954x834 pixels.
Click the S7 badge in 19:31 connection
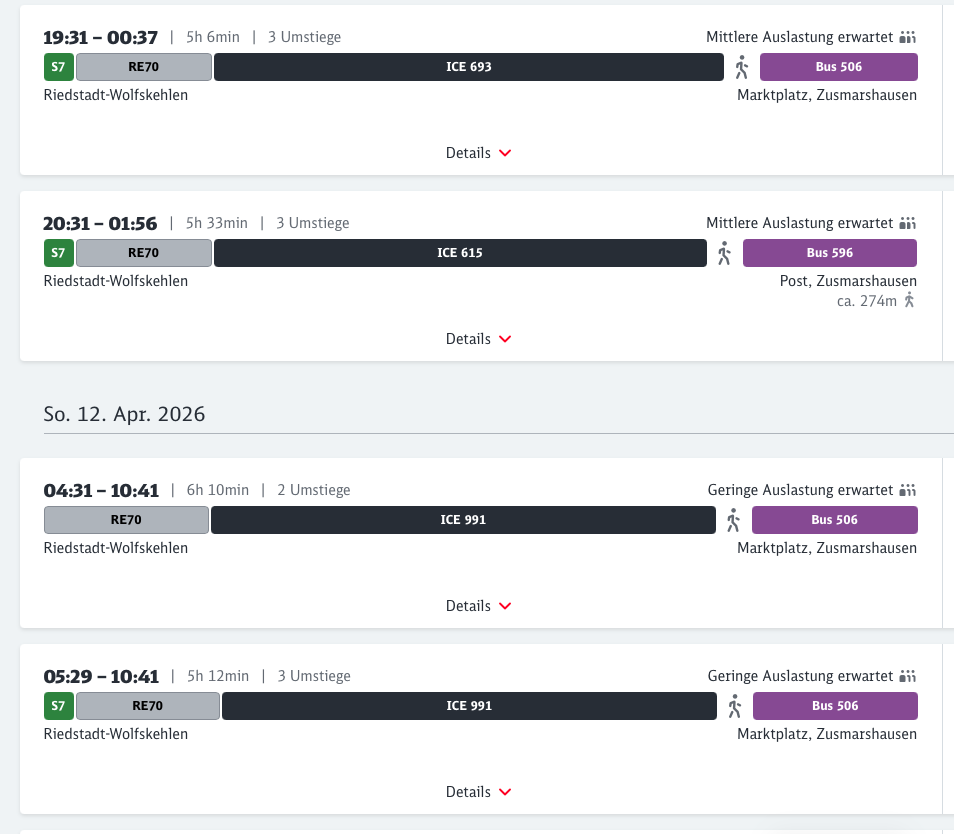[x=58, y=67]
